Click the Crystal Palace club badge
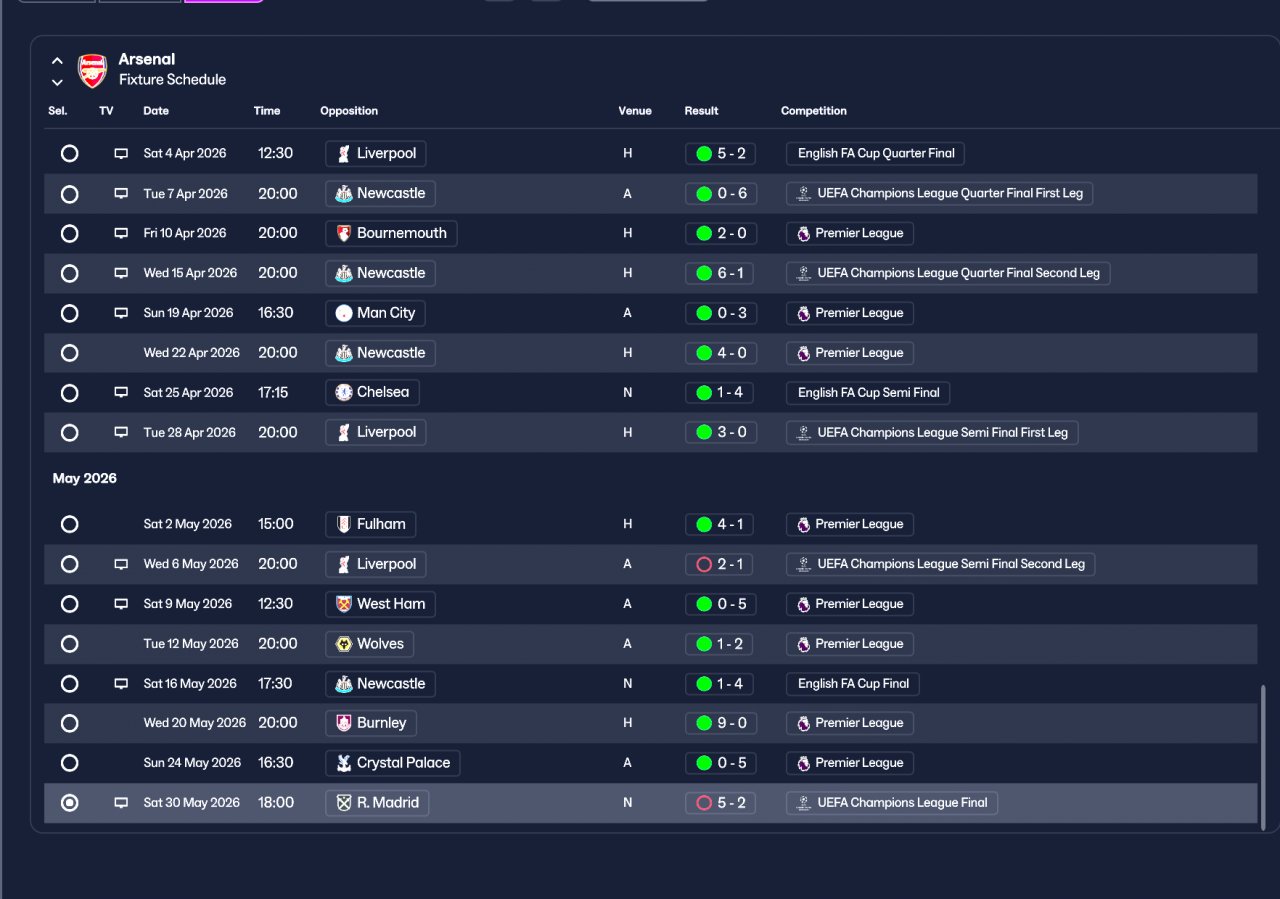This screenshot has height=899, width=1280. click(x=344, y=763)
